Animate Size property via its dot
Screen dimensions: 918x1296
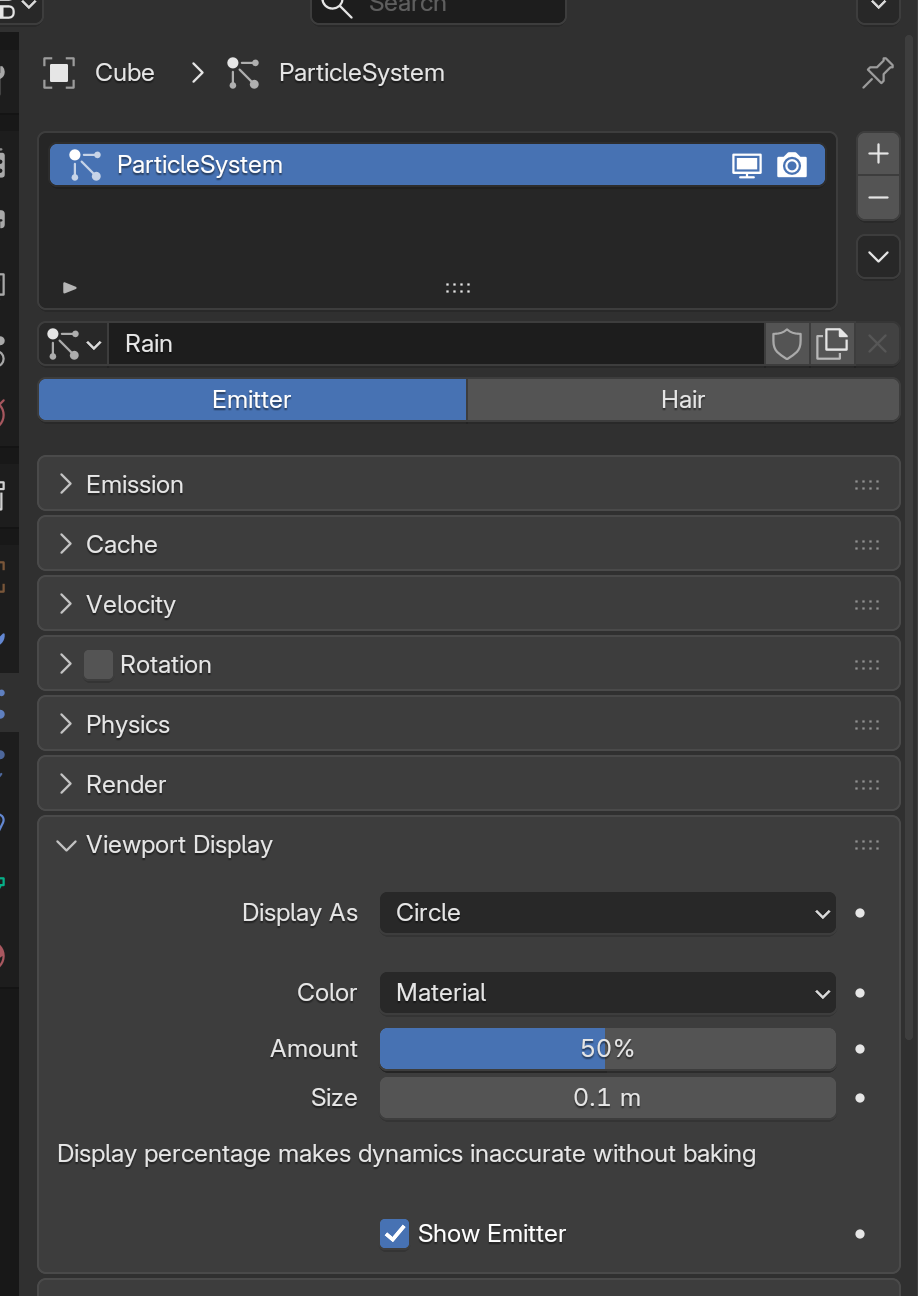point(860,1098)
